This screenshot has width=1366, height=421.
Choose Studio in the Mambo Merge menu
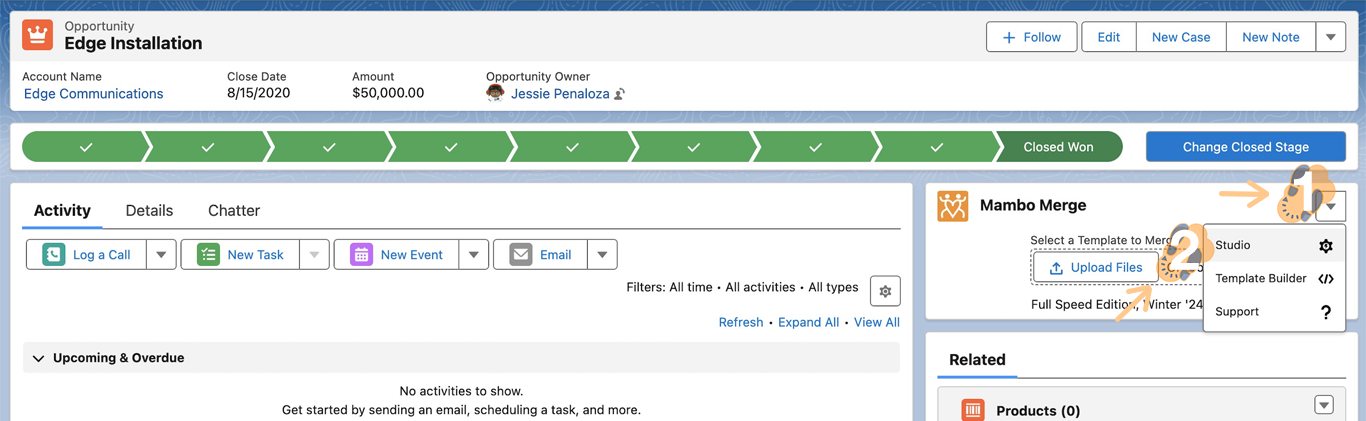(x=1233, y=245)
